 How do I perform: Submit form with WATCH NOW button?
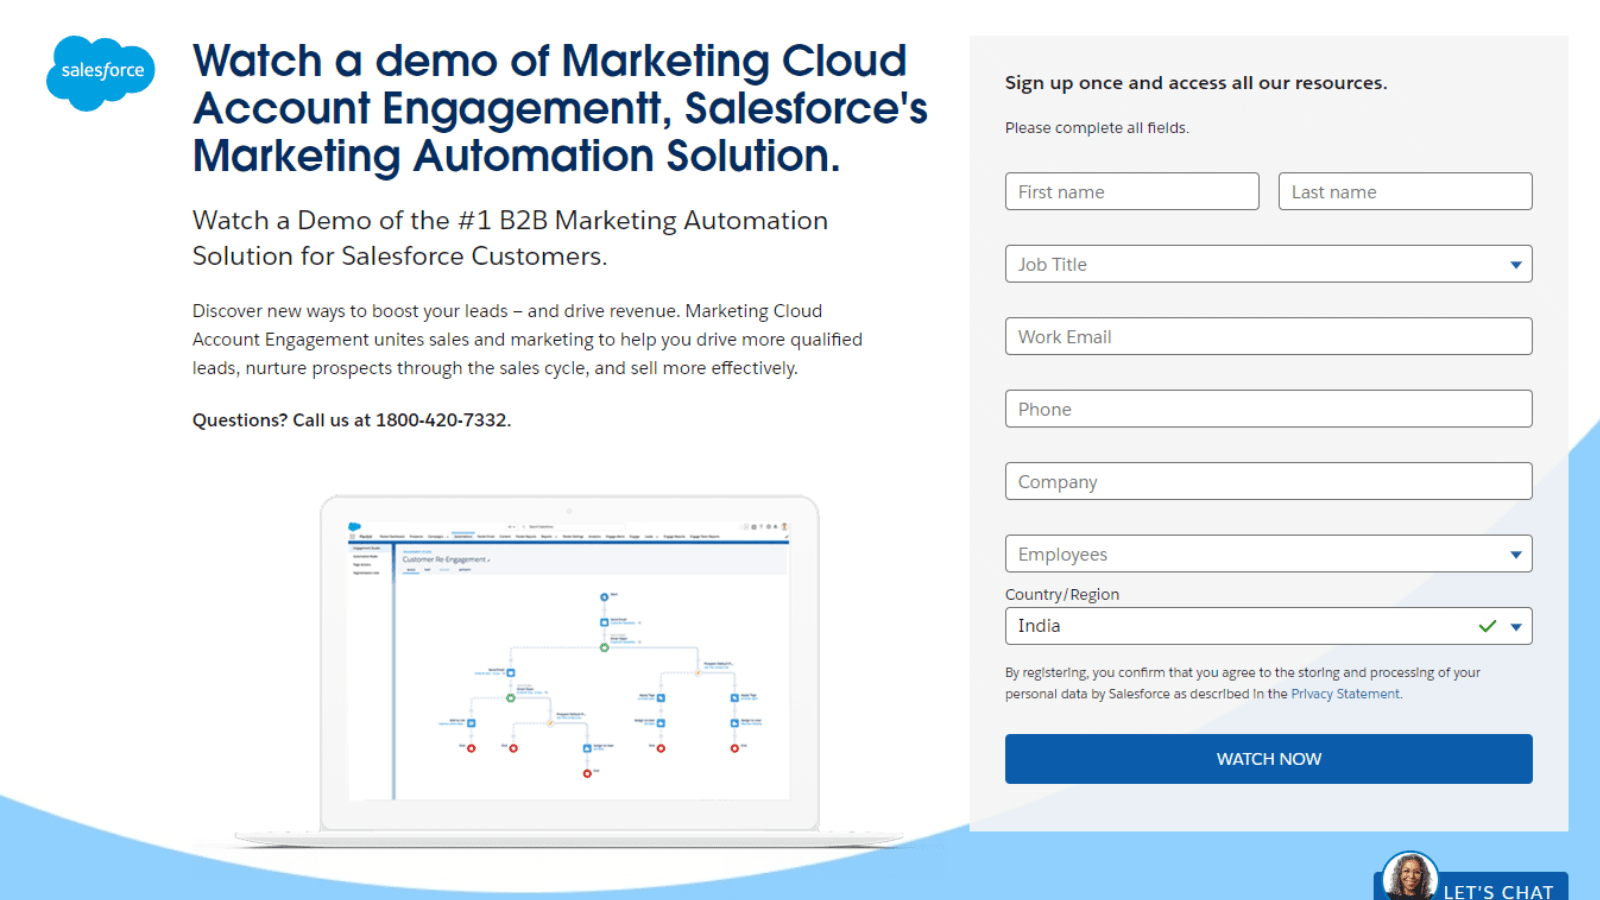pos(1268,759)
